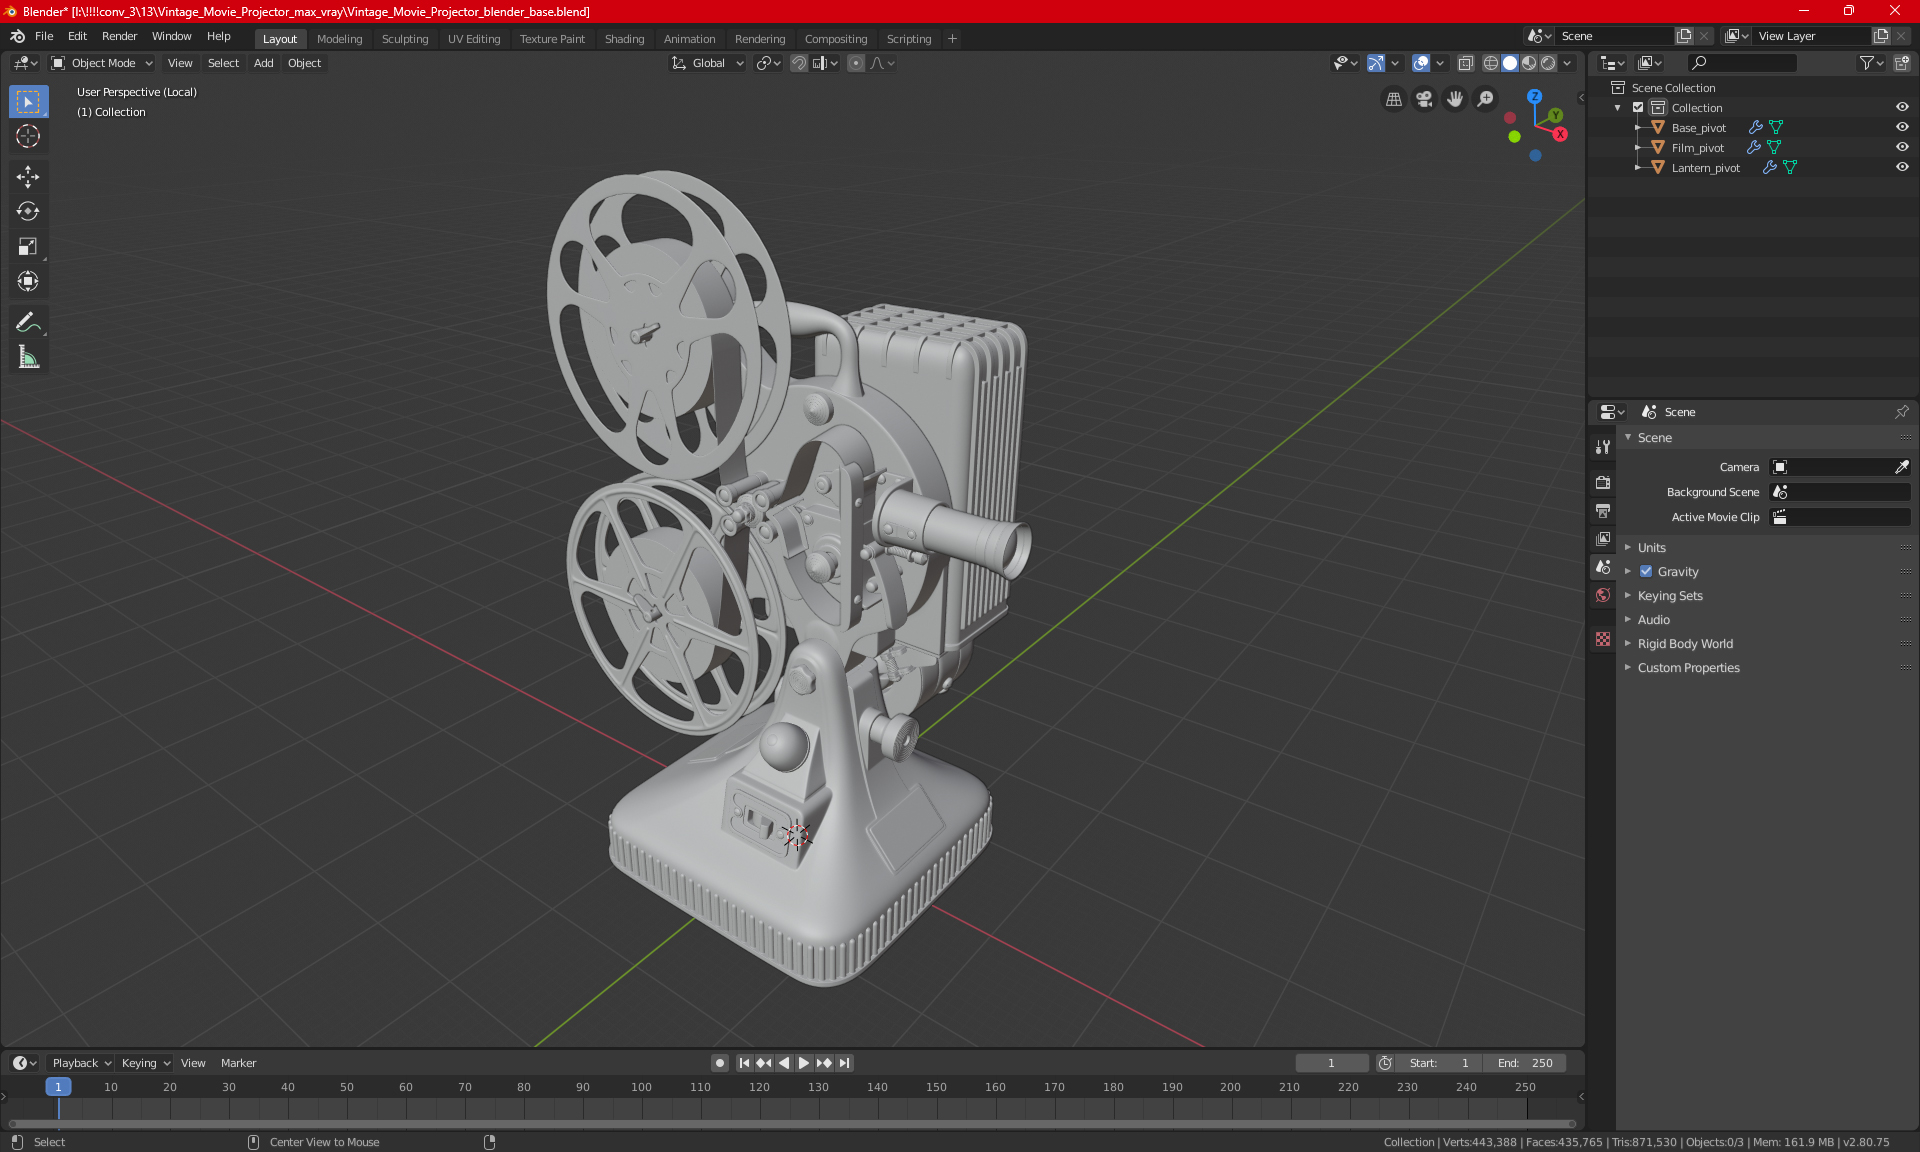Viewport: 1920px width, 1152px height.
Task: Open the Render properties tab
Action: [1603, 482]
